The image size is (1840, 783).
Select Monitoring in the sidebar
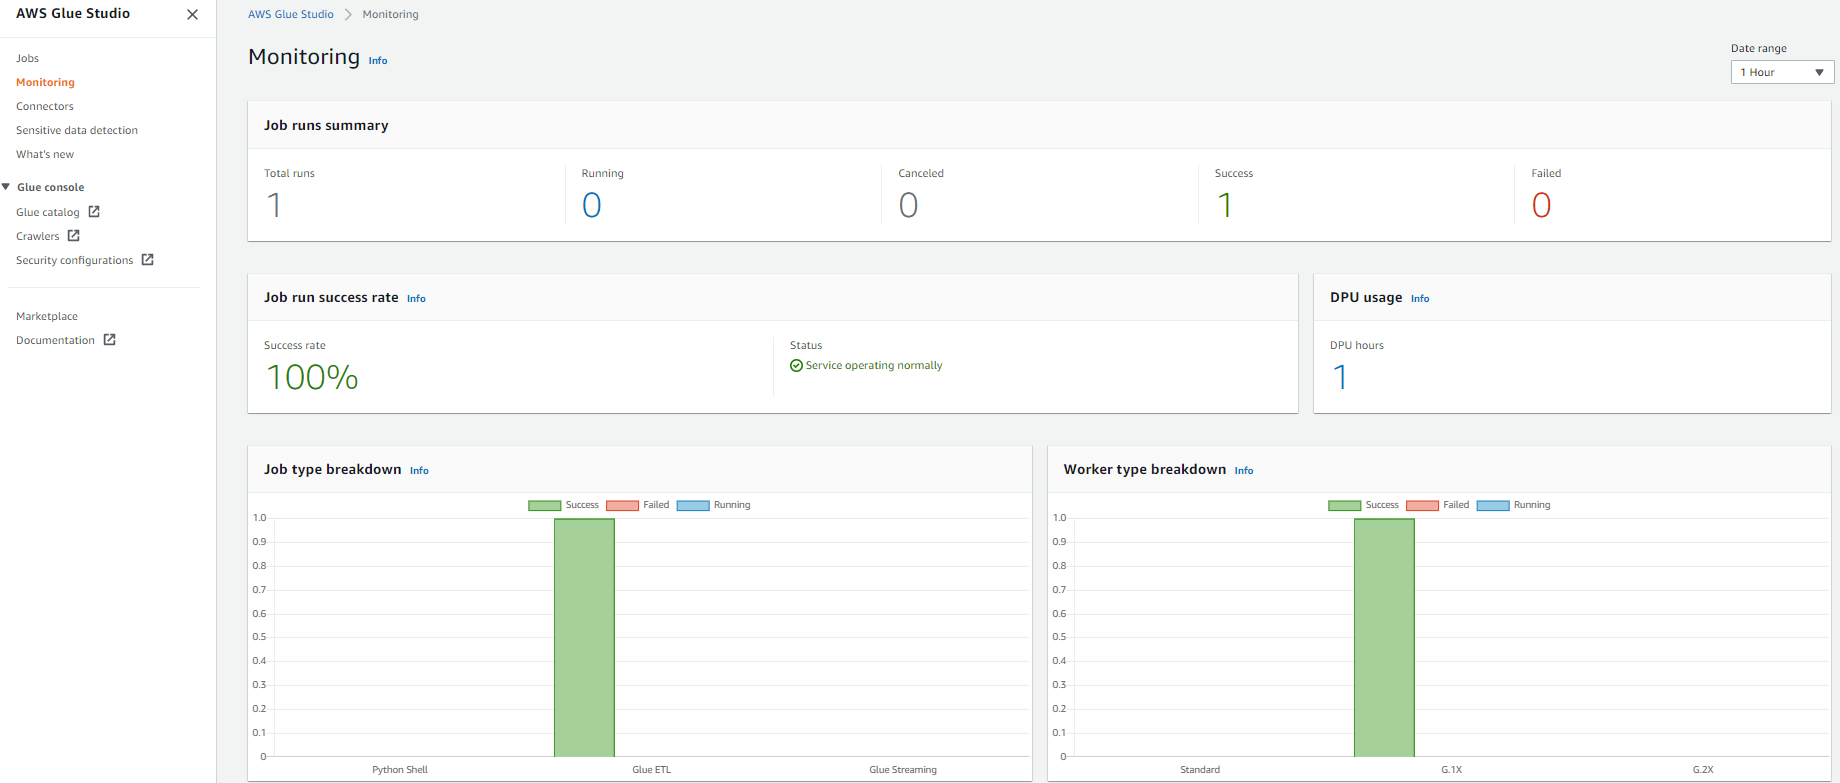45,82
